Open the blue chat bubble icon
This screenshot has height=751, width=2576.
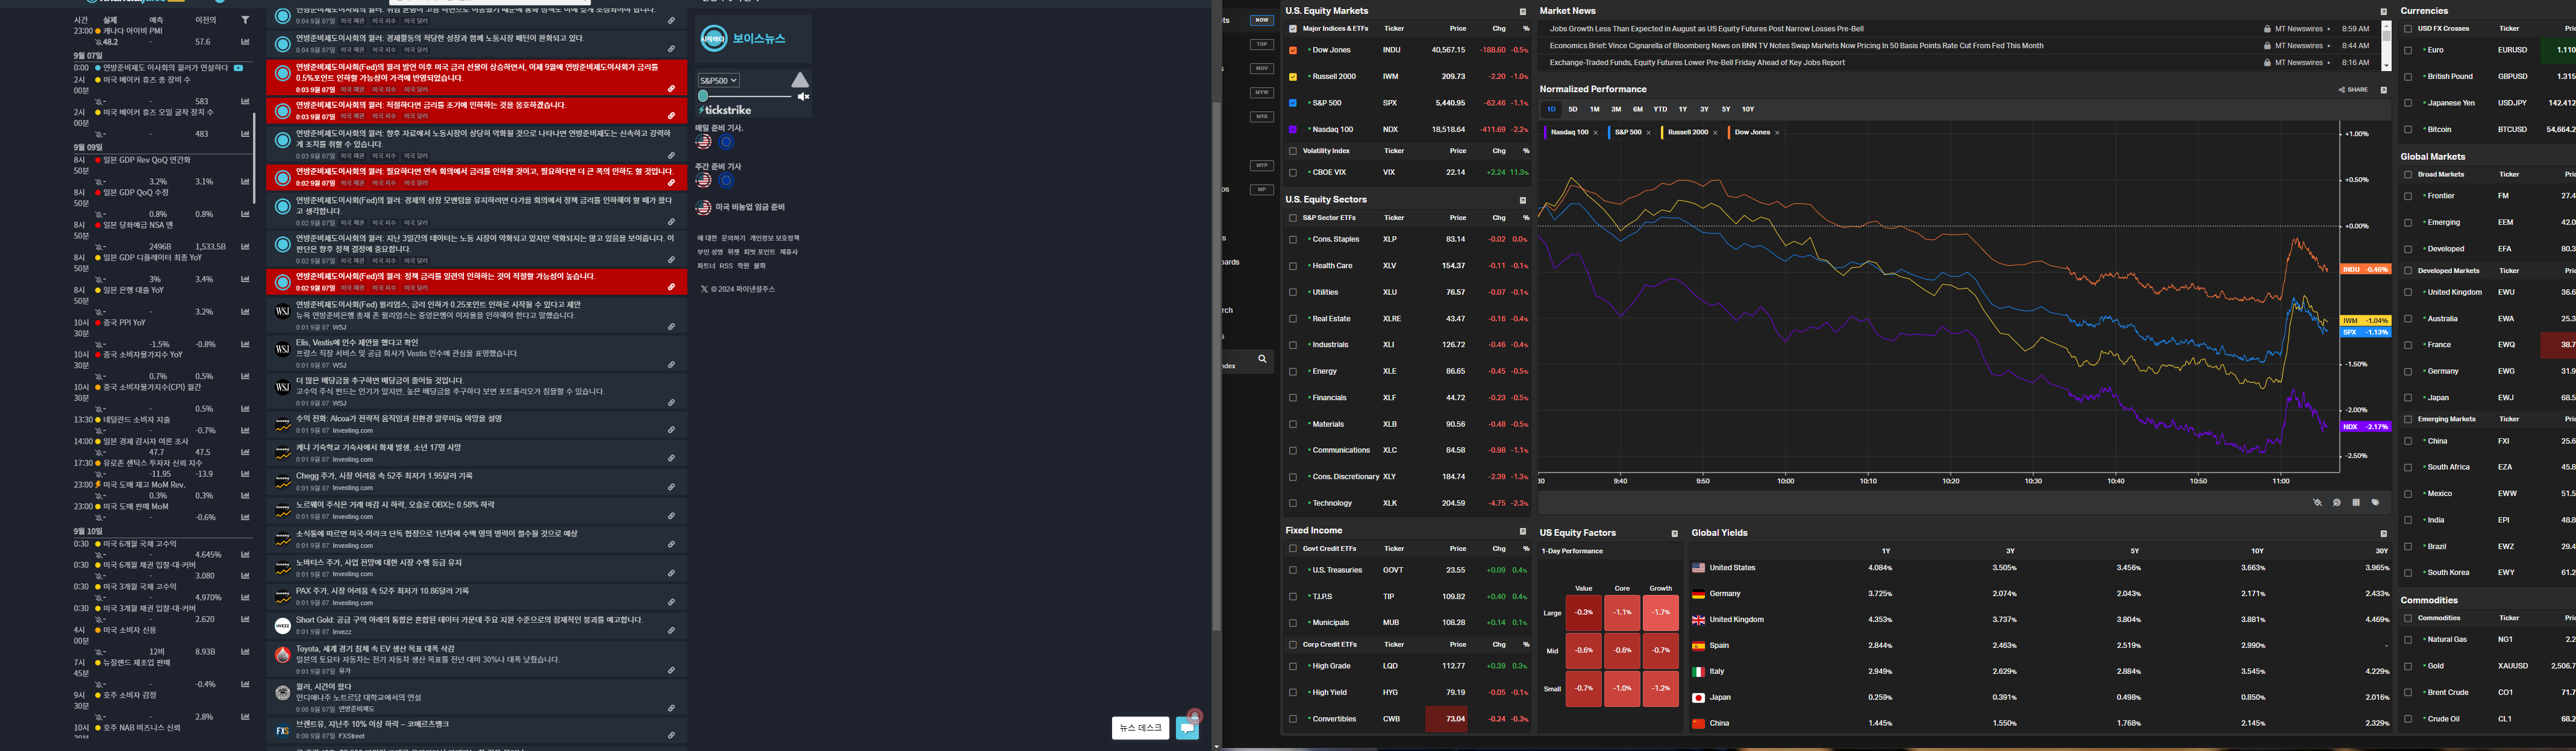click(x=1187, y=728)
